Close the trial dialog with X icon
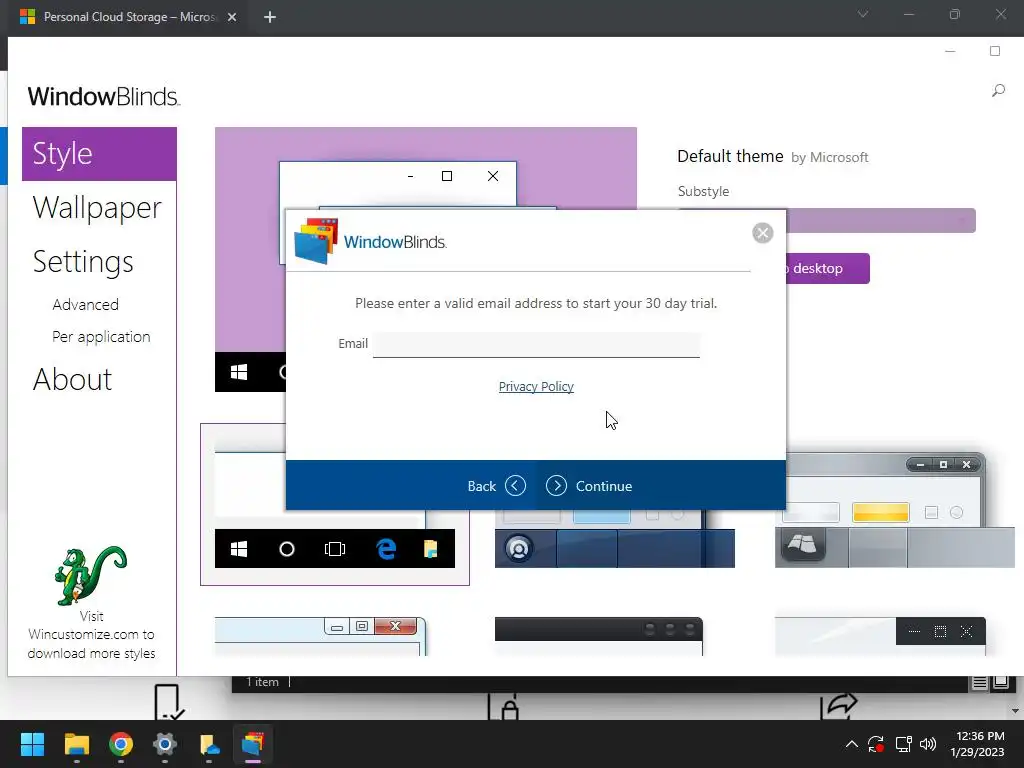1024x768 pixels. point(762,233)
